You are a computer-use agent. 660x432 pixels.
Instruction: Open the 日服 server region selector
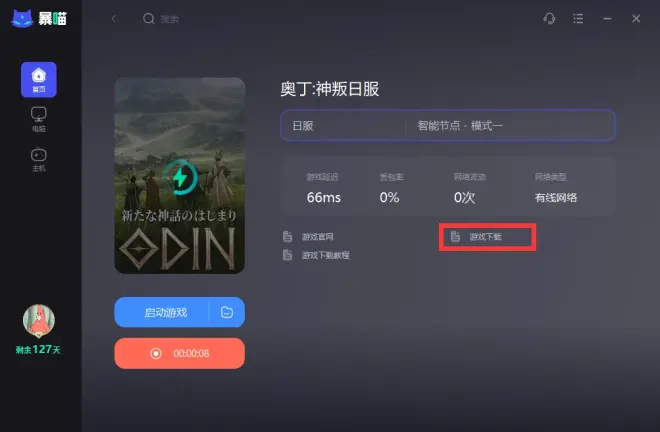tap(343, 125)
